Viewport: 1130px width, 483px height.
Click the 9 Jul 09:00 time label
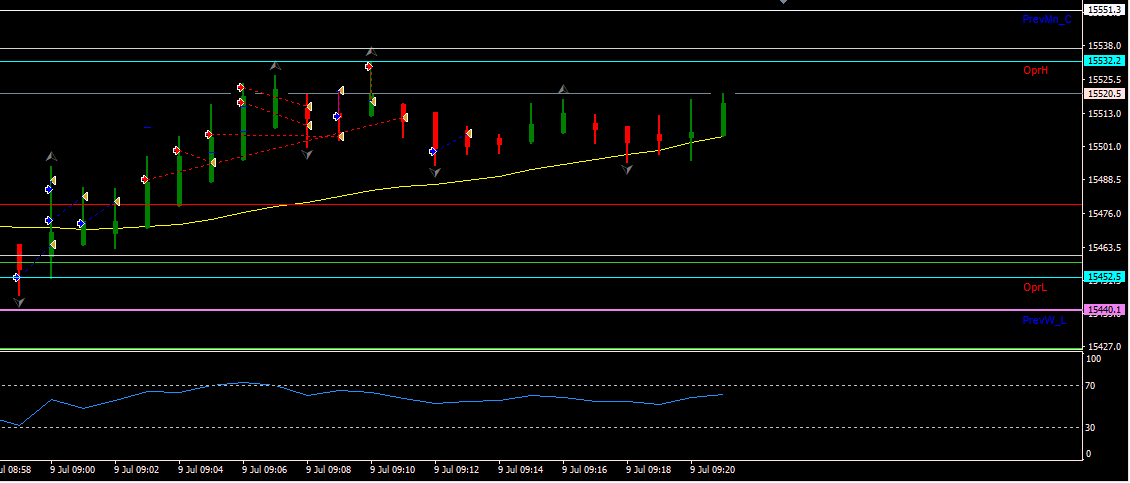coord(73,469)
